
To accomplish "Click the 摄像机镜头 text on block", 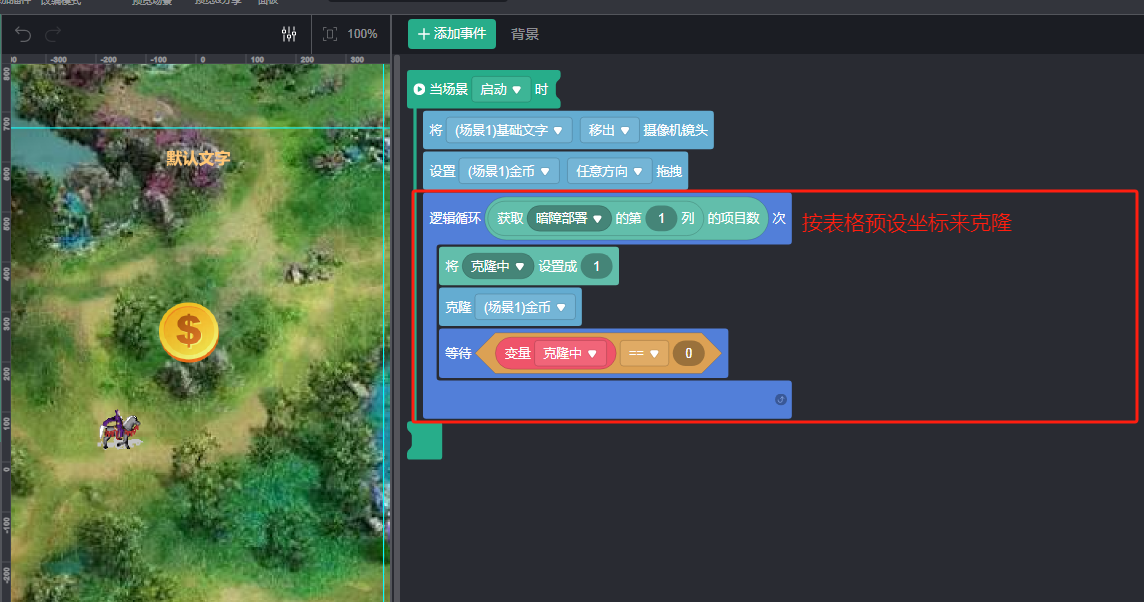I will point(676,130).
